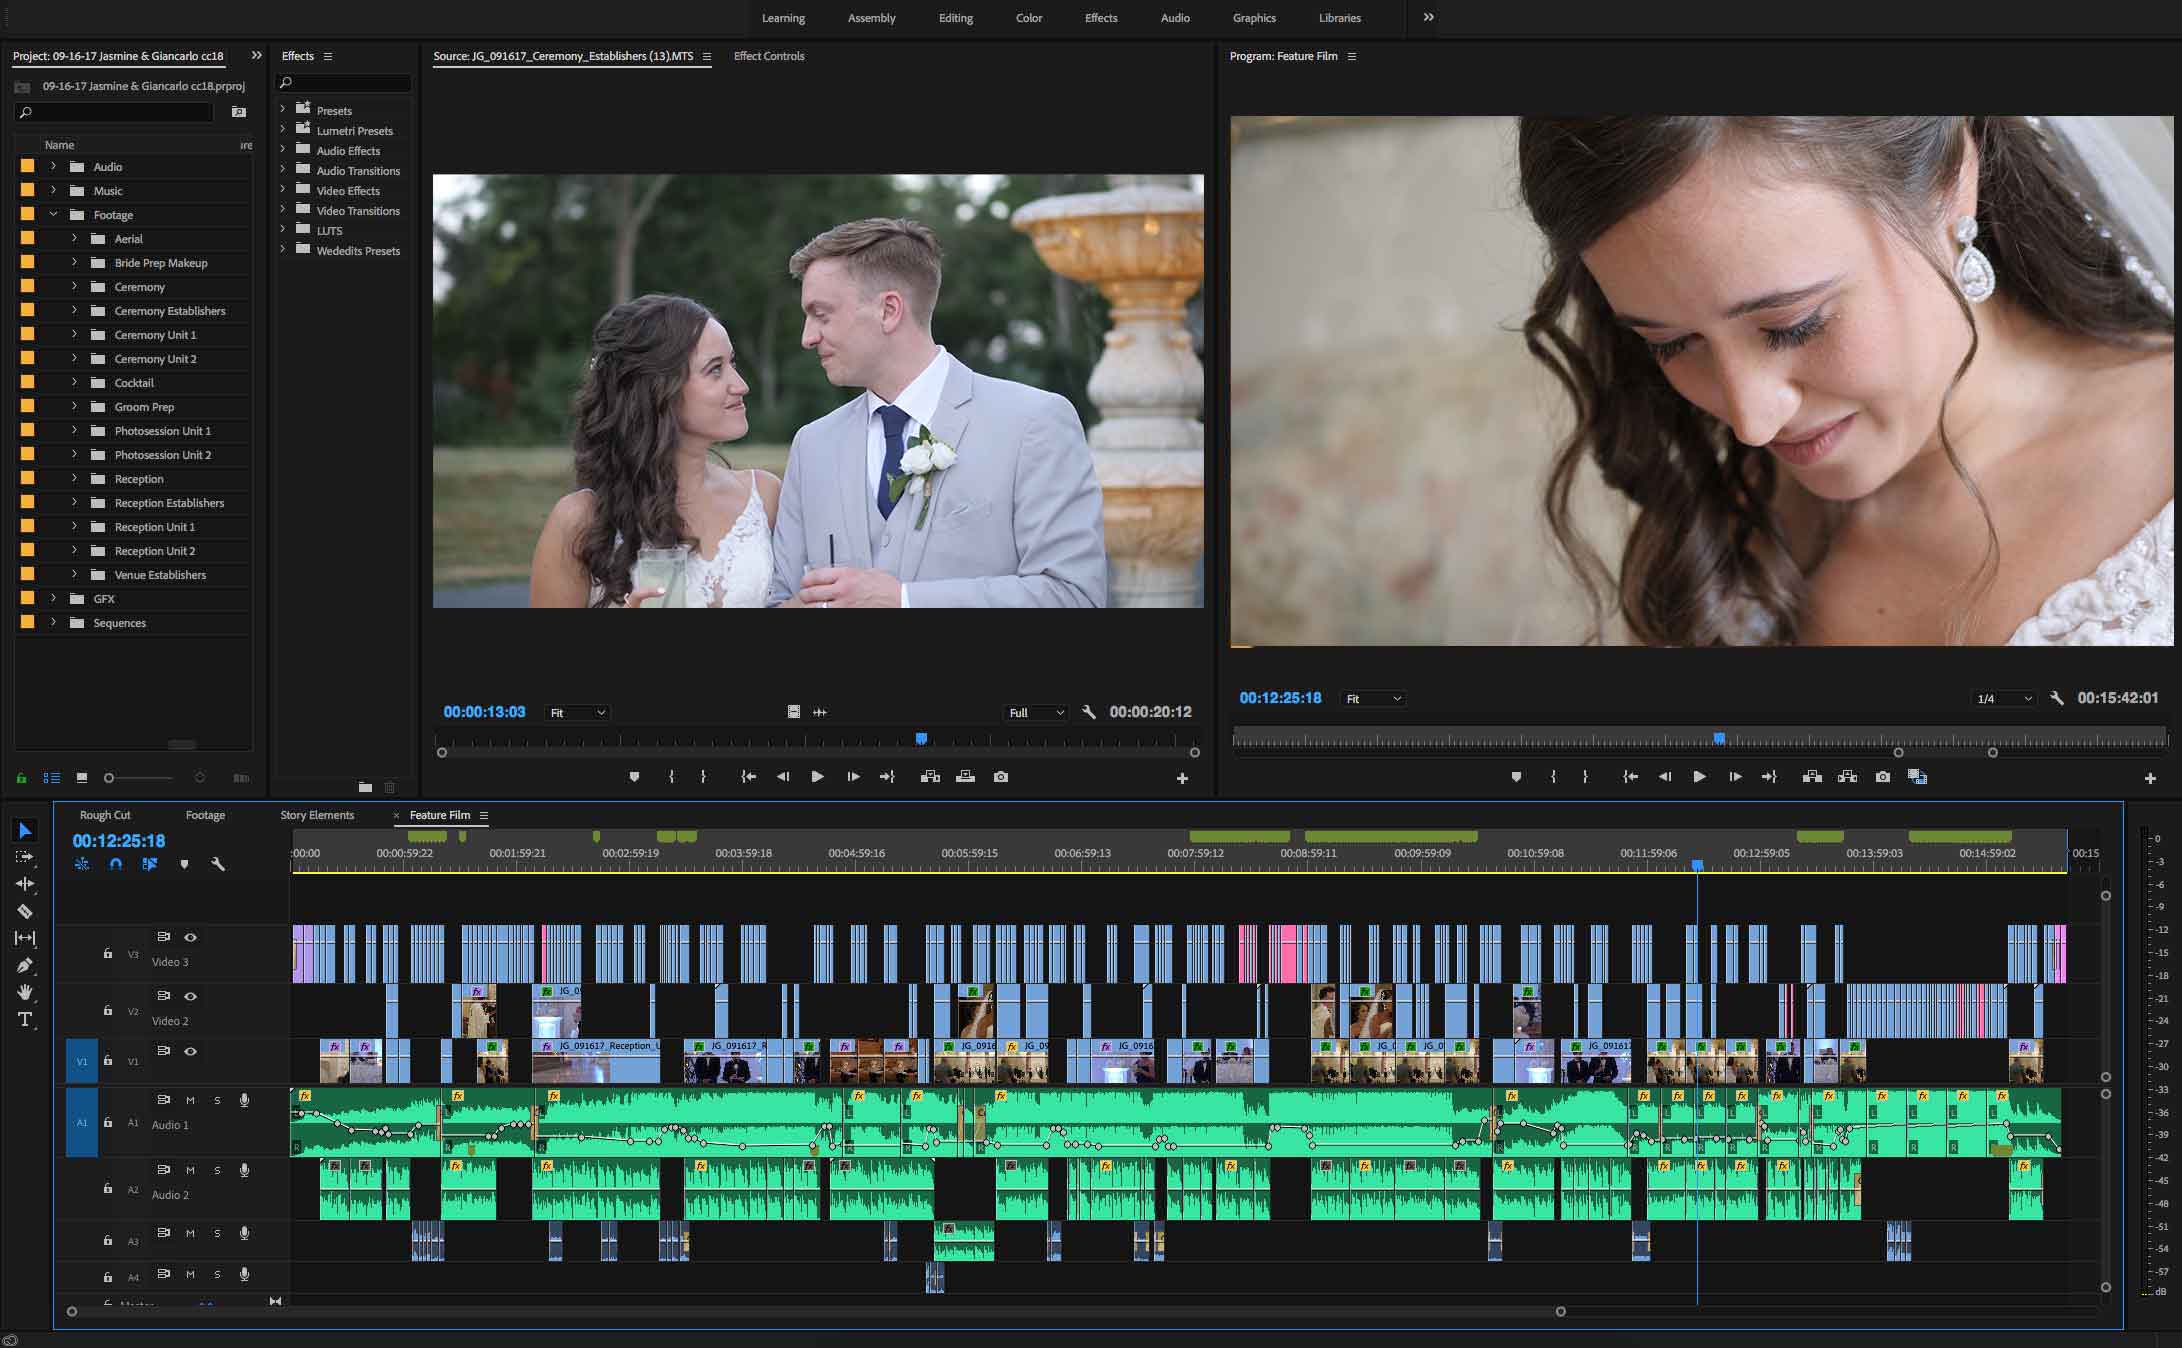The width and height of the screenshot is (2182, 1348).
Task: Select the Type tool
Action: [x=25, y=1018]
